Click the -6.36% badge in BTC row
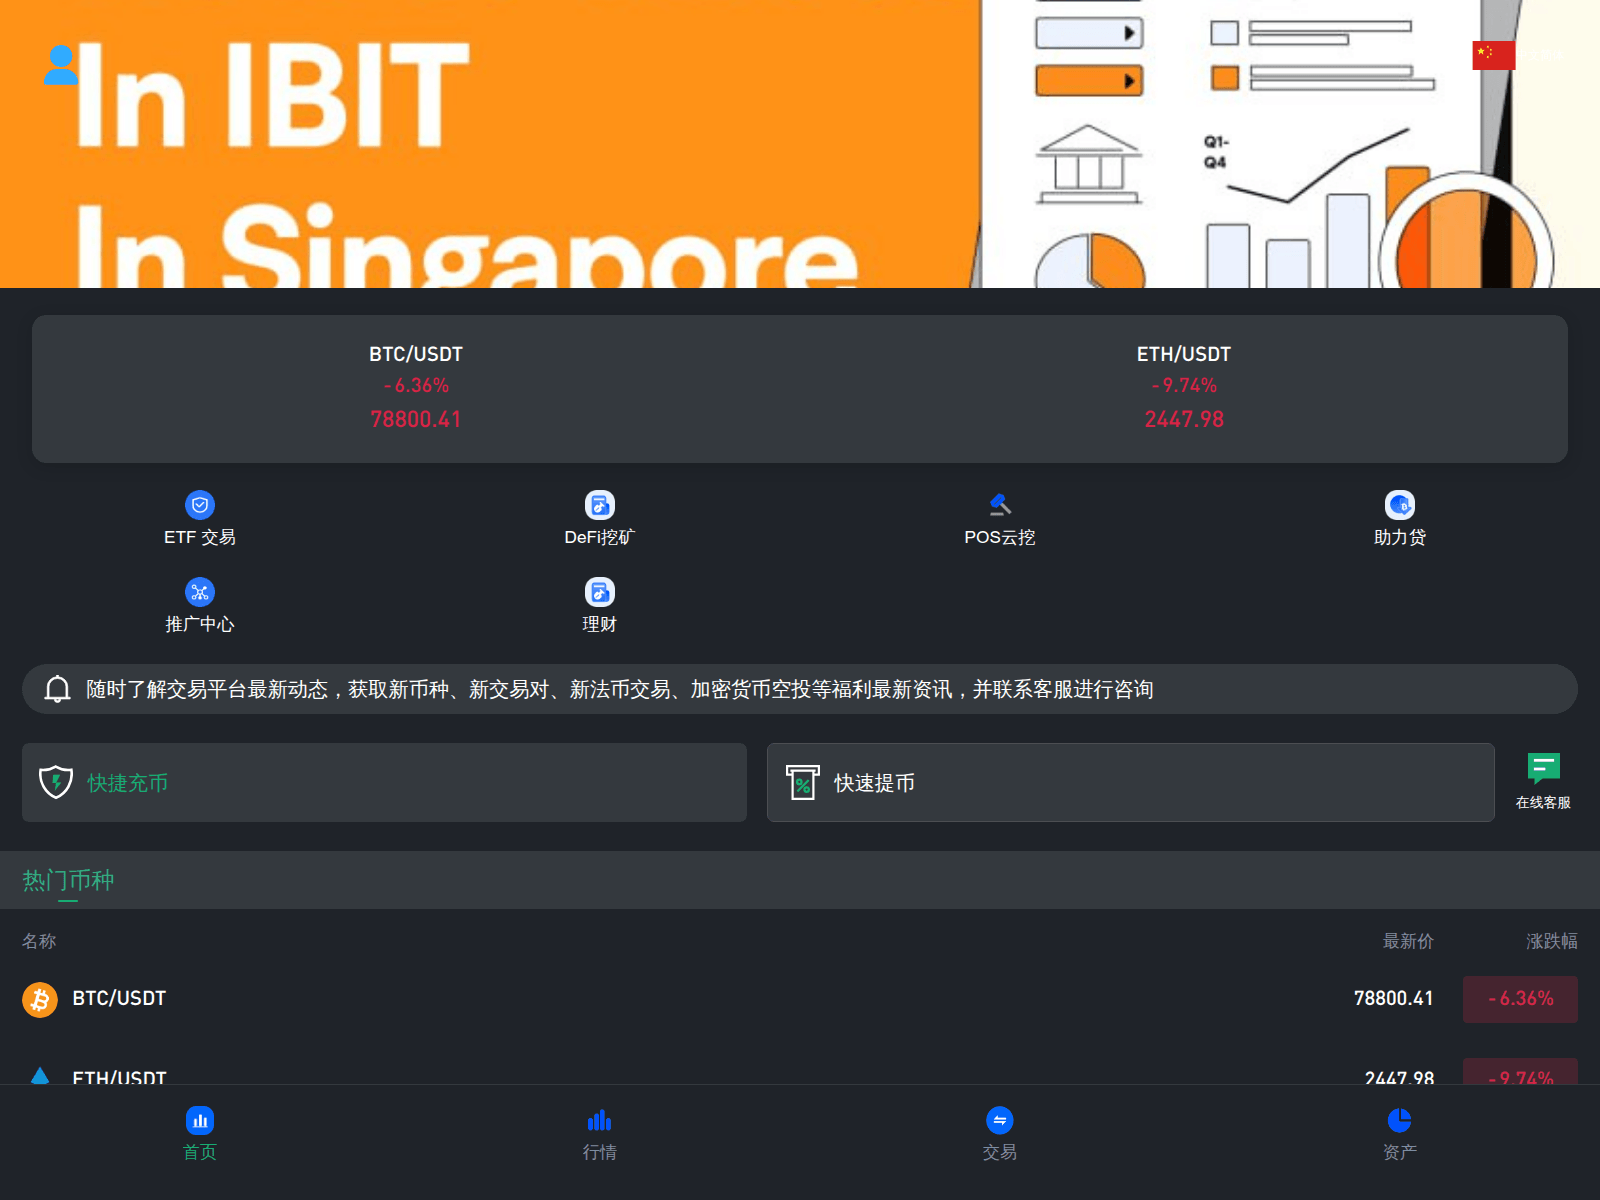Image resolution: width=1600 pixels, height=1200 pixels. (x=1520, y=999)
